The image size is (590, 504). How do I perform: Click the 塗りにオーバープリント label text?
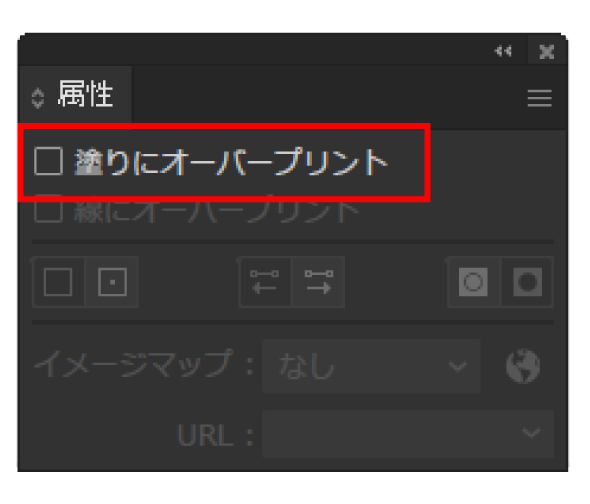231,161
